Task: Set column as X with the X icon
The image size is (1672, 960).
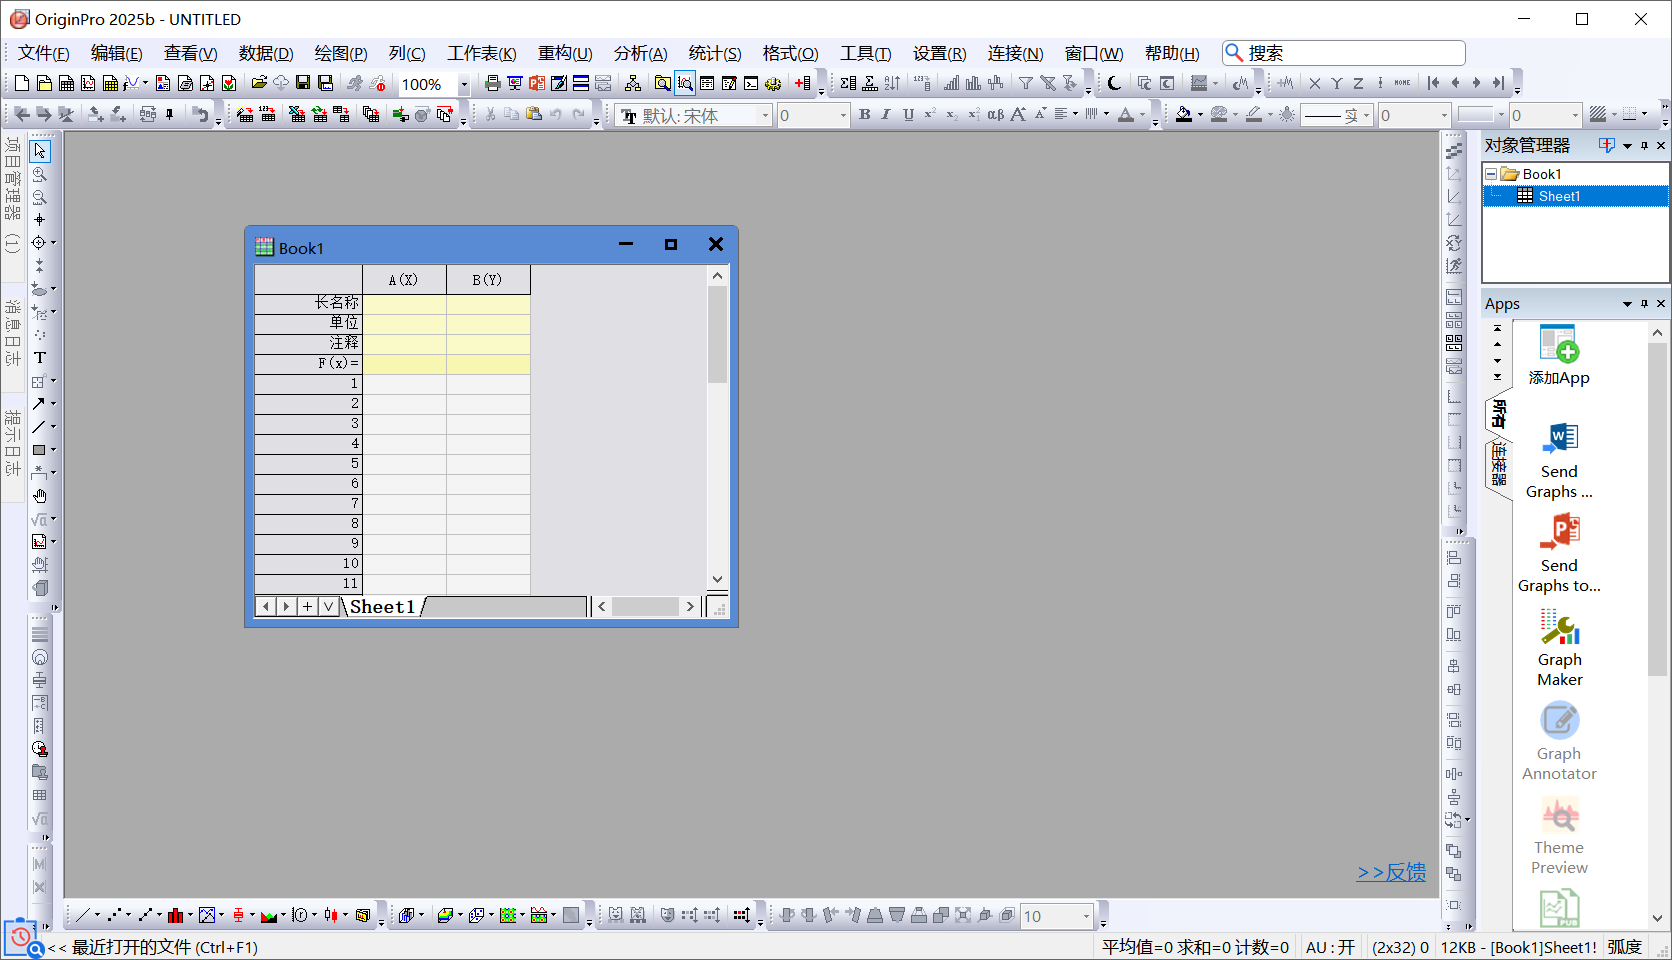Action: [1315, 83]
